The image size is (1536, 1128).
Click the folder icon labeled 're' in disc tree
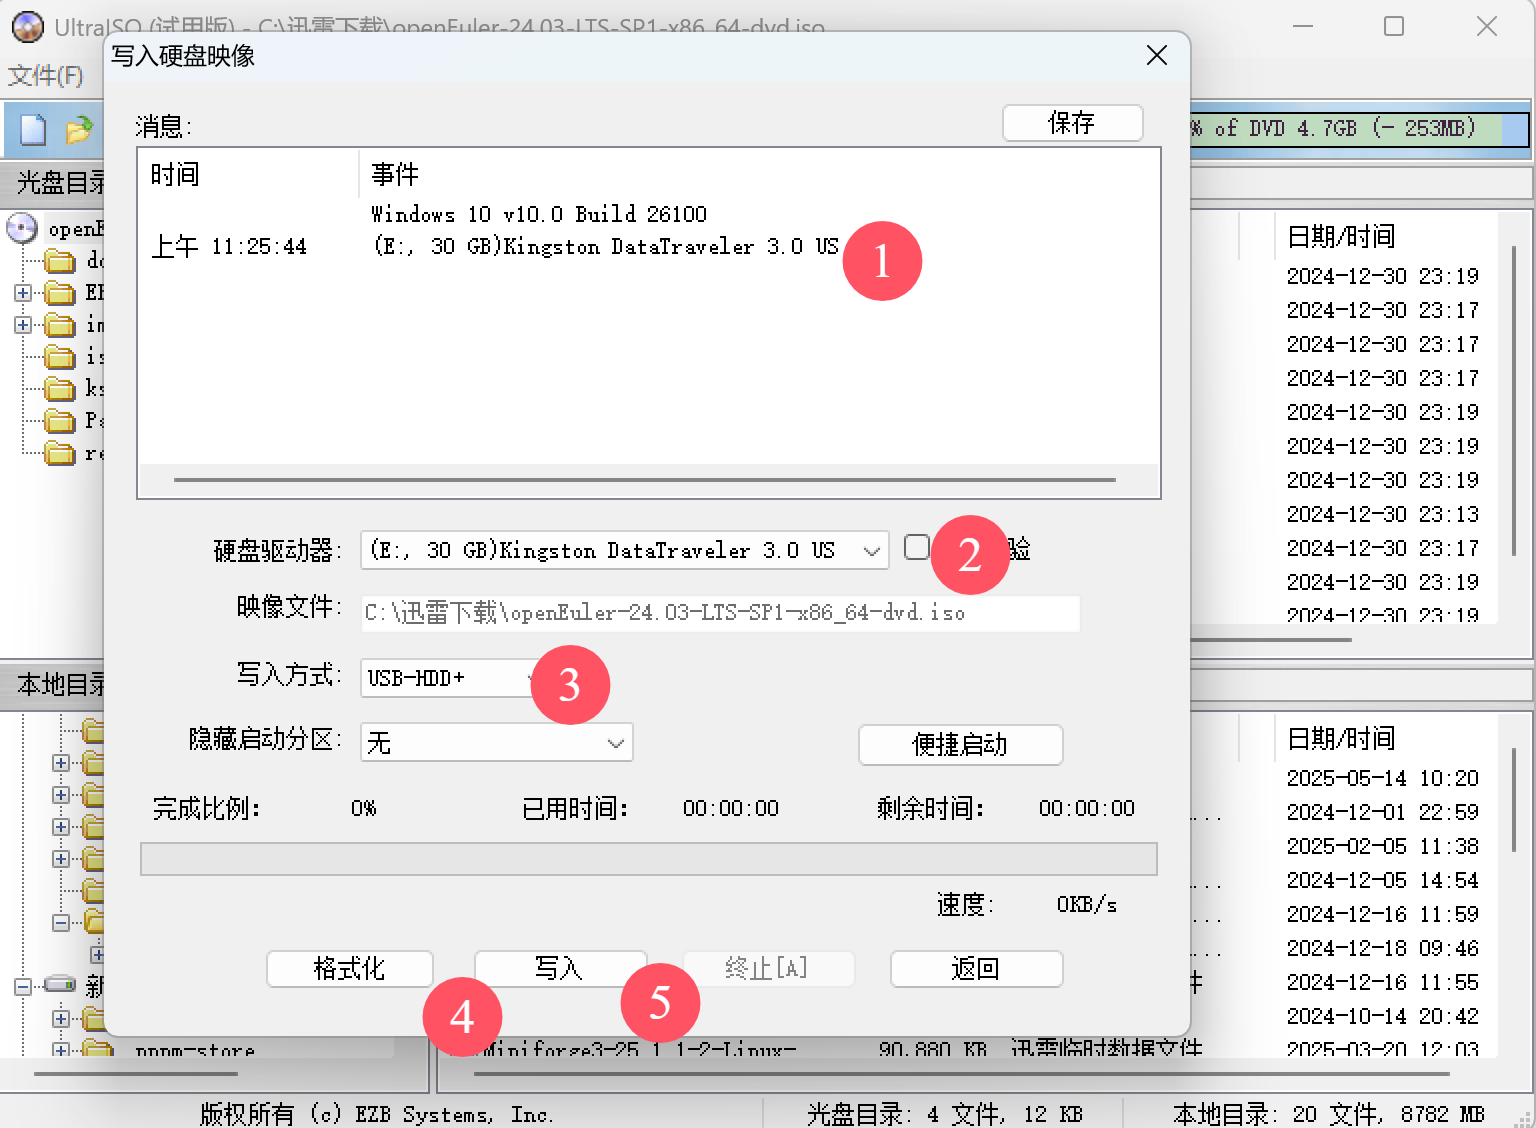point(60,453)
